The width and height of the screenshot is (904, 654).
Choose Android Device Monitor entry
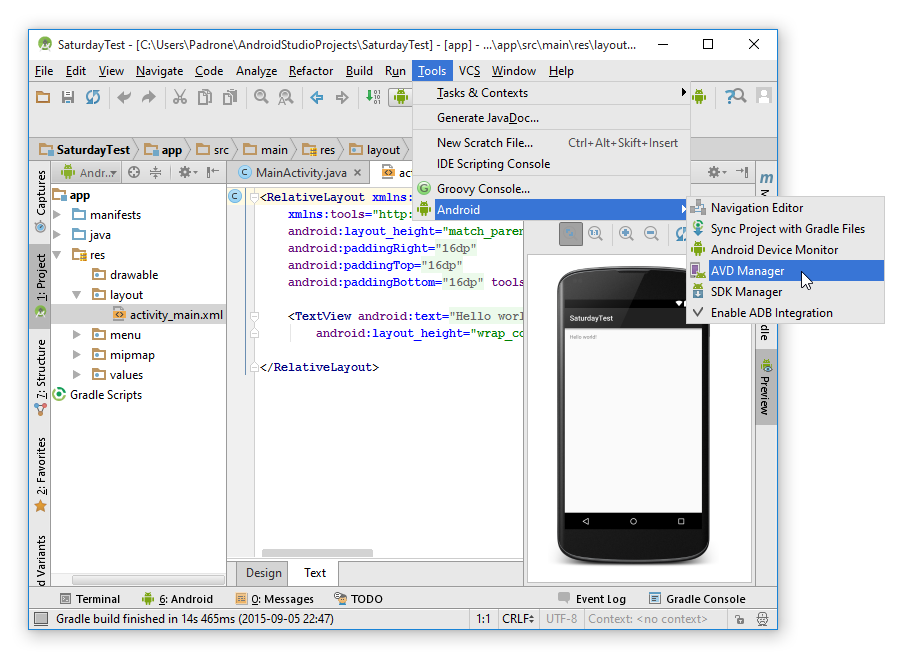785,250
